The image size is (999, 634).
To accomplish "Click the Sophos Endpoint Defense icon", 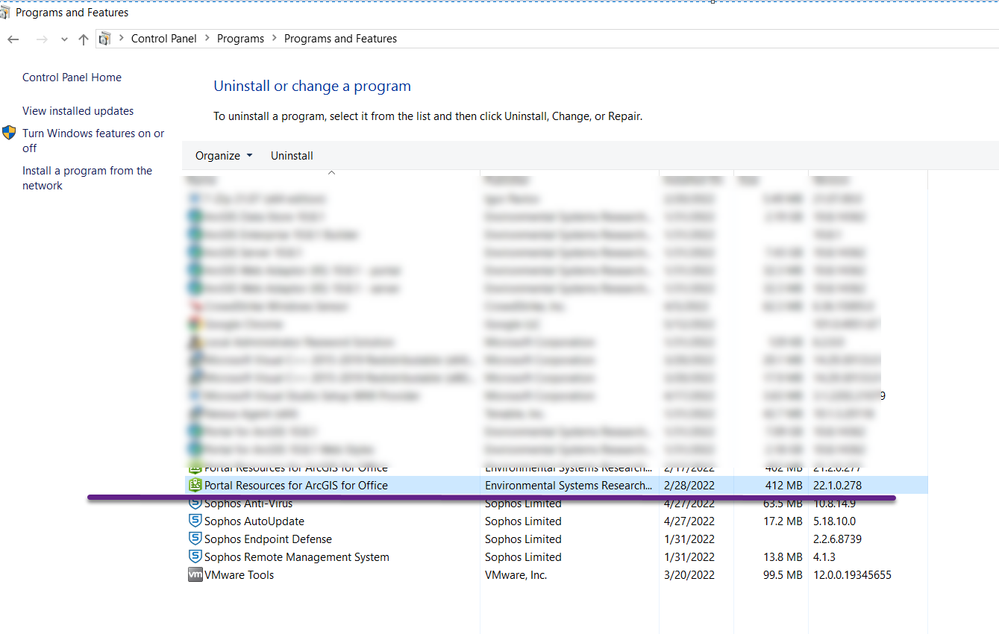I will (195, 538).
